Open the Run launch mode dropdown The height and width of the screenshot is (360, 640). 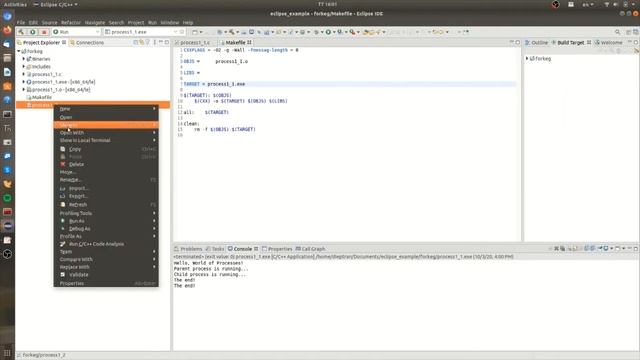click(76, 32)
